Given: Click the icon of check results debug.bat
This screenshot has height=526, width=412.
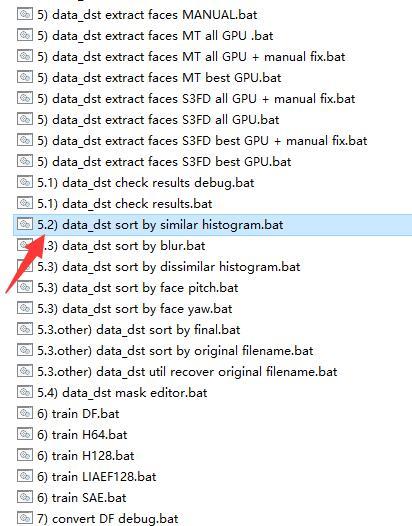Looking at the screenshot, I should pos(25,182).
